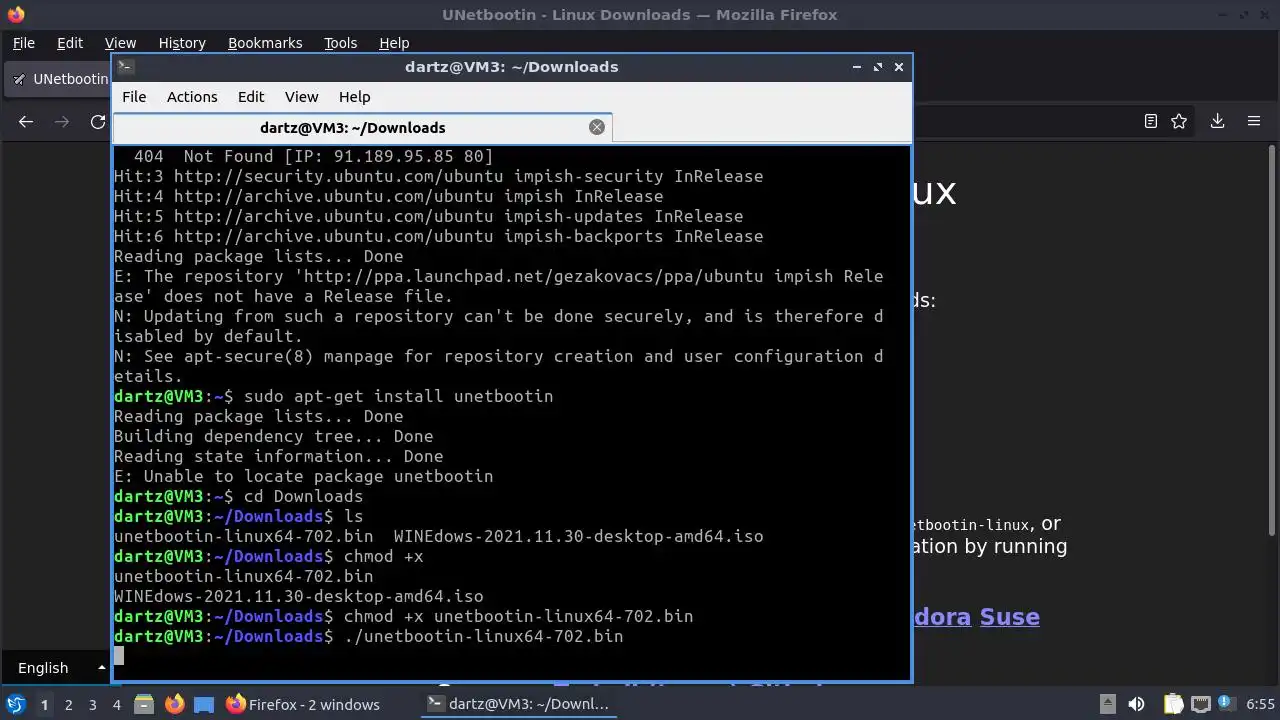The height and width of the screenshot is (720, 1280).
Task: Open the terminal's Help menu
Action: pyautogui.click(x=355, y=97)
